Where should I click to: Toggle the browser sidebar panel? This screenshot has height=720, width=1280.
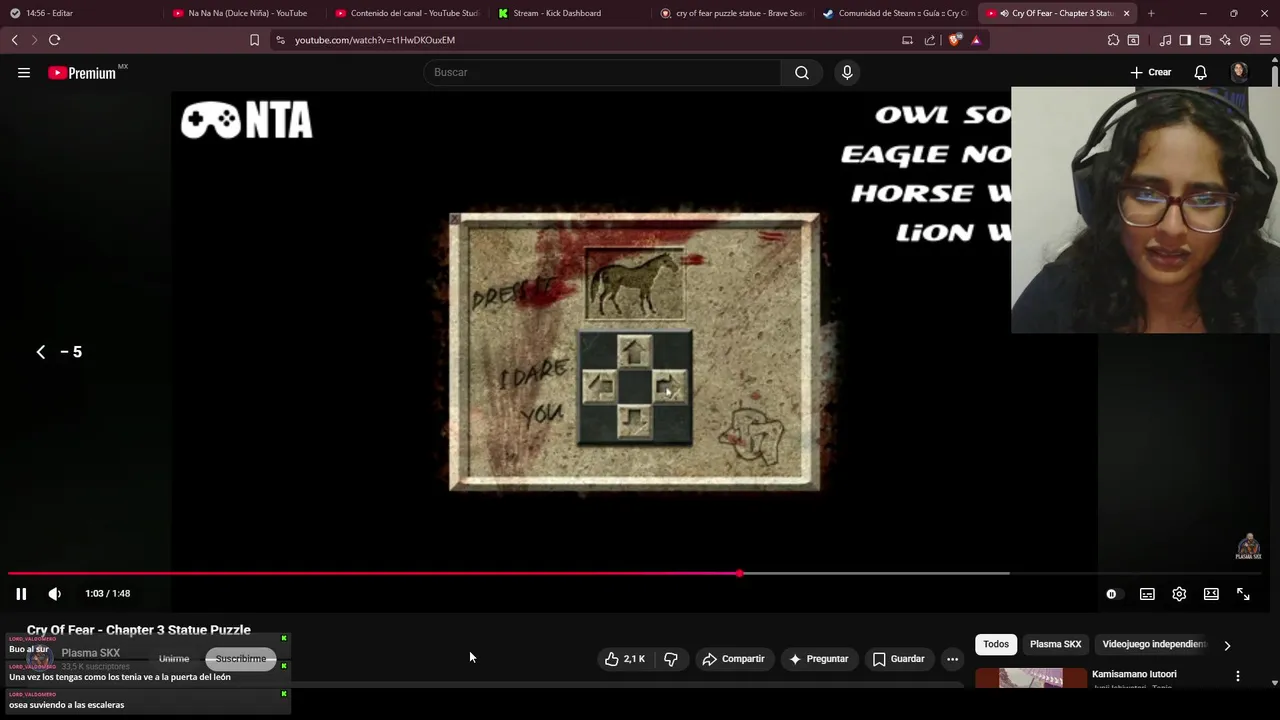pos(1185,40)
